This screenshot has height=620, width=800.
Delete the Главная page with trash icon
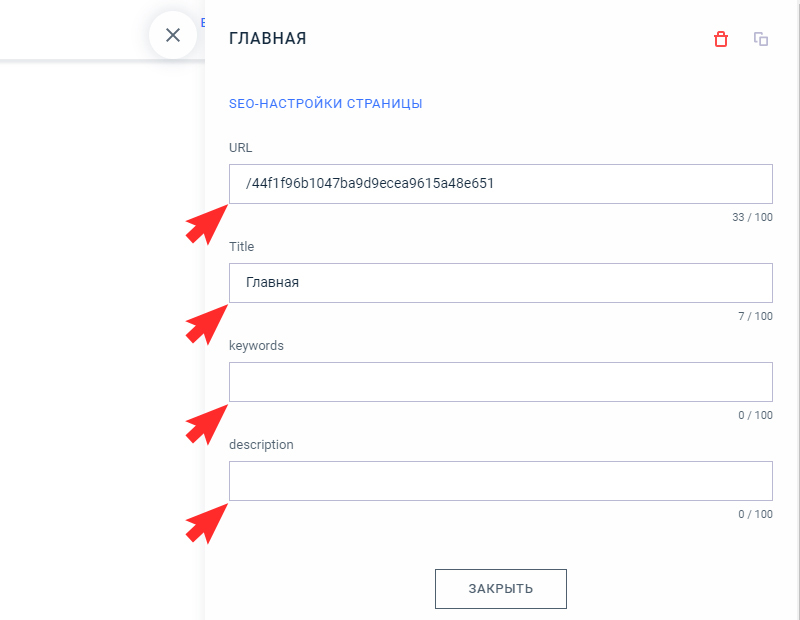[720, 39]
